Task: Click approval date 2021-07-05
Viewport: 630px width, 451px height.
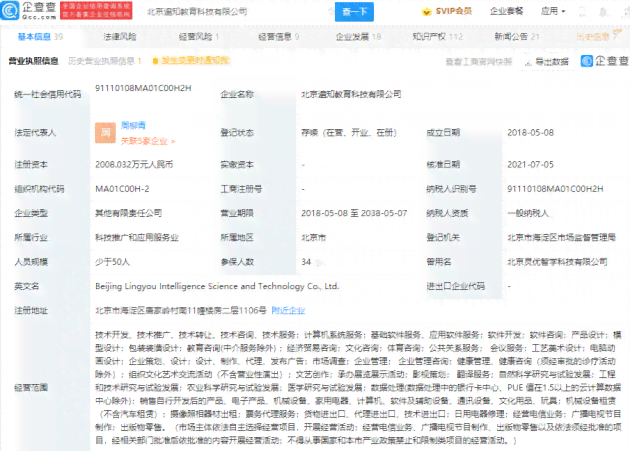Action: tap(530, 164)
